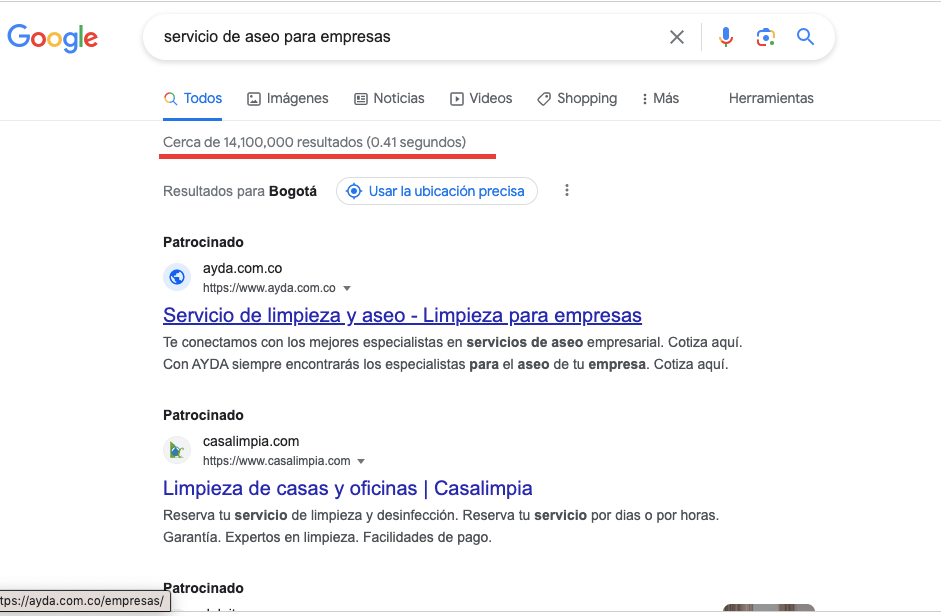Screen dimensions: 941x616
Task: Open Google Lens image search icon
Action: click(765, 37)
